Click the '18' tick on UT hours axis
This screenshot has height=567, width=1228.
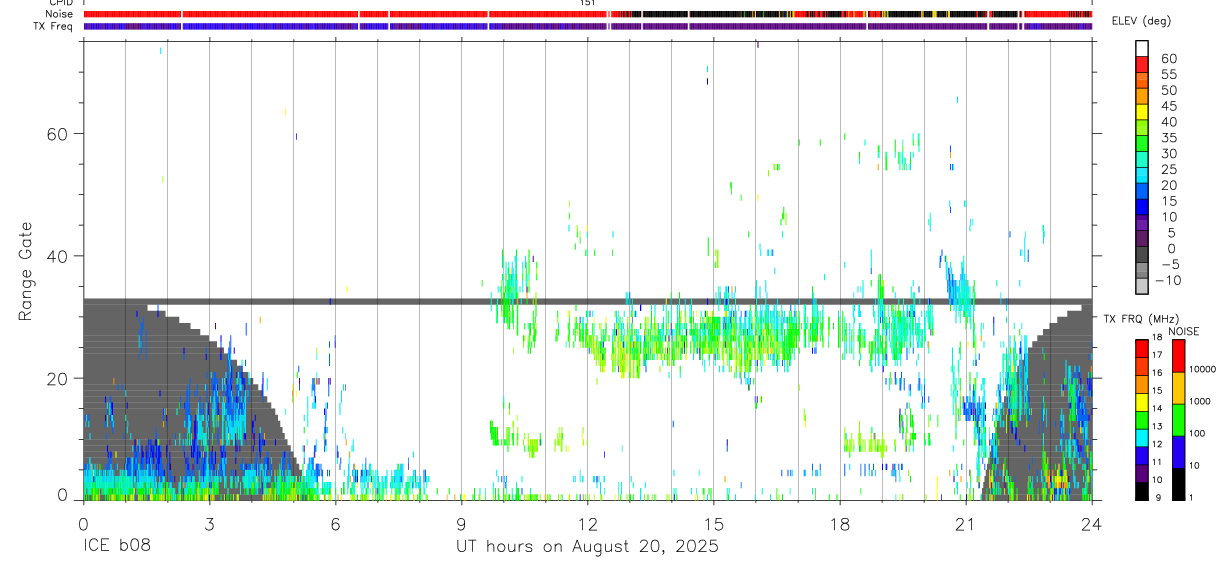(x=839, y=523)
